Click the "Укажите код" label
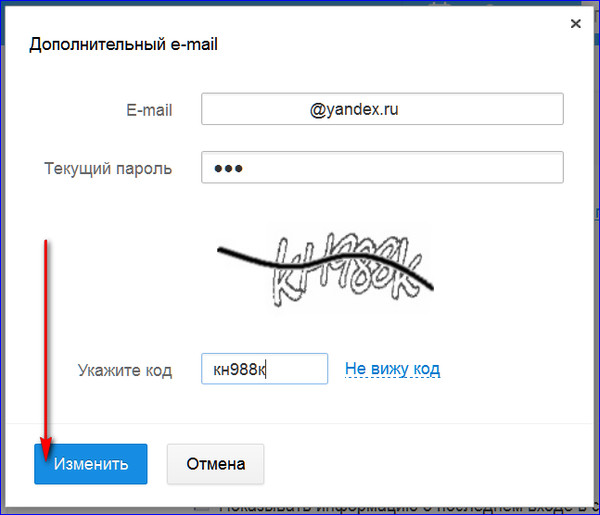The width and height of the screenshot is (600, 515). click(125, 370)
